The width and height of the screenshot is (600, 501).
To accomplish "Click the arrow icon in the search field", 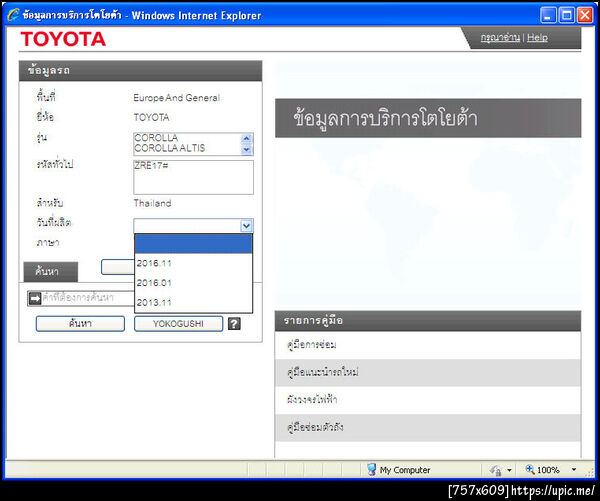I will pos(35,298).
